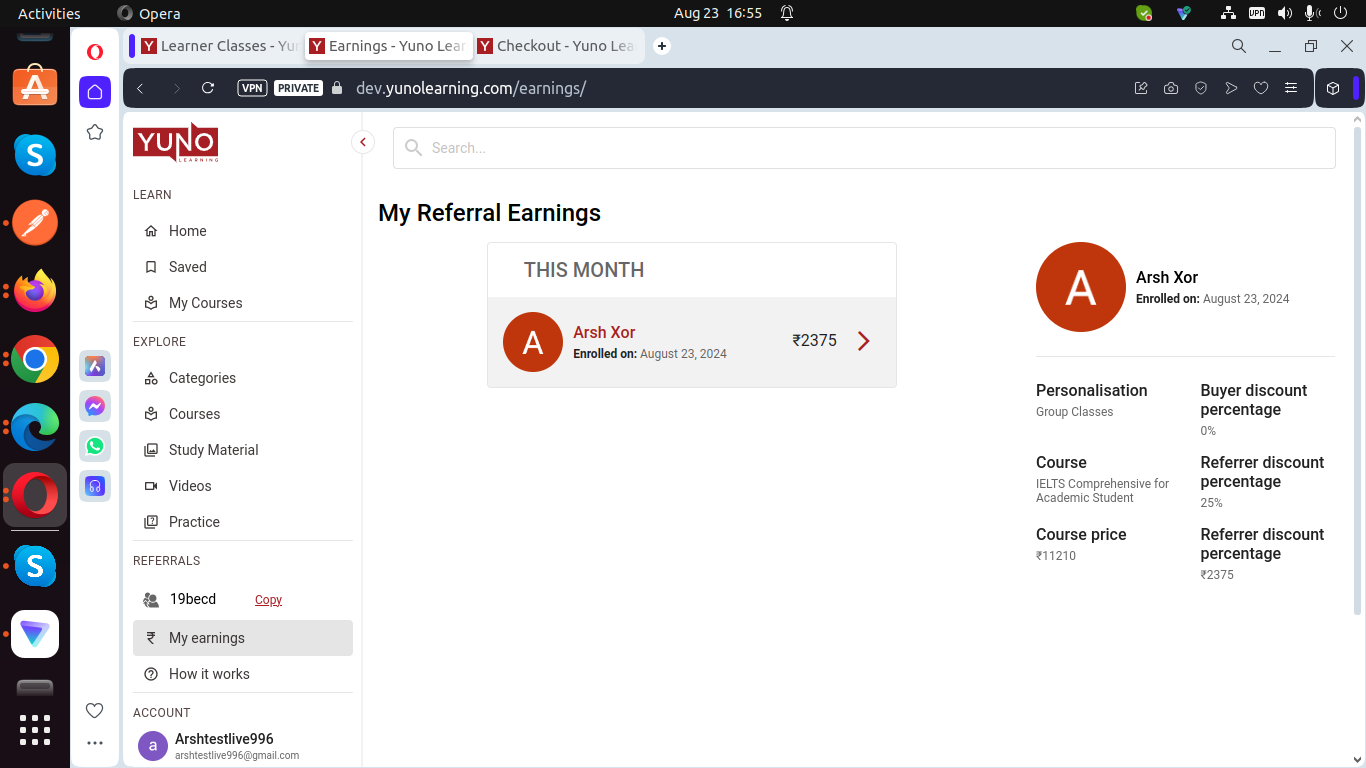Open a new browser tab
This screenshot has height=768, width=1366.
point(662,46)
